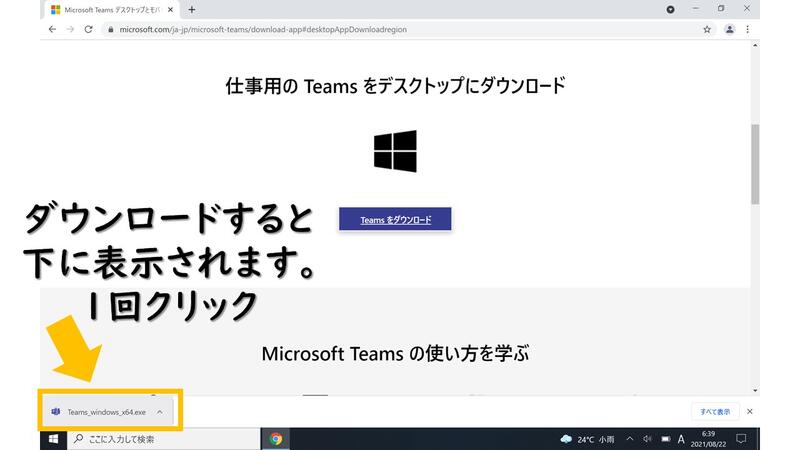Open the volume control in system tray
This screenshot has height=450, width=800.
click(x=647, y=438)
